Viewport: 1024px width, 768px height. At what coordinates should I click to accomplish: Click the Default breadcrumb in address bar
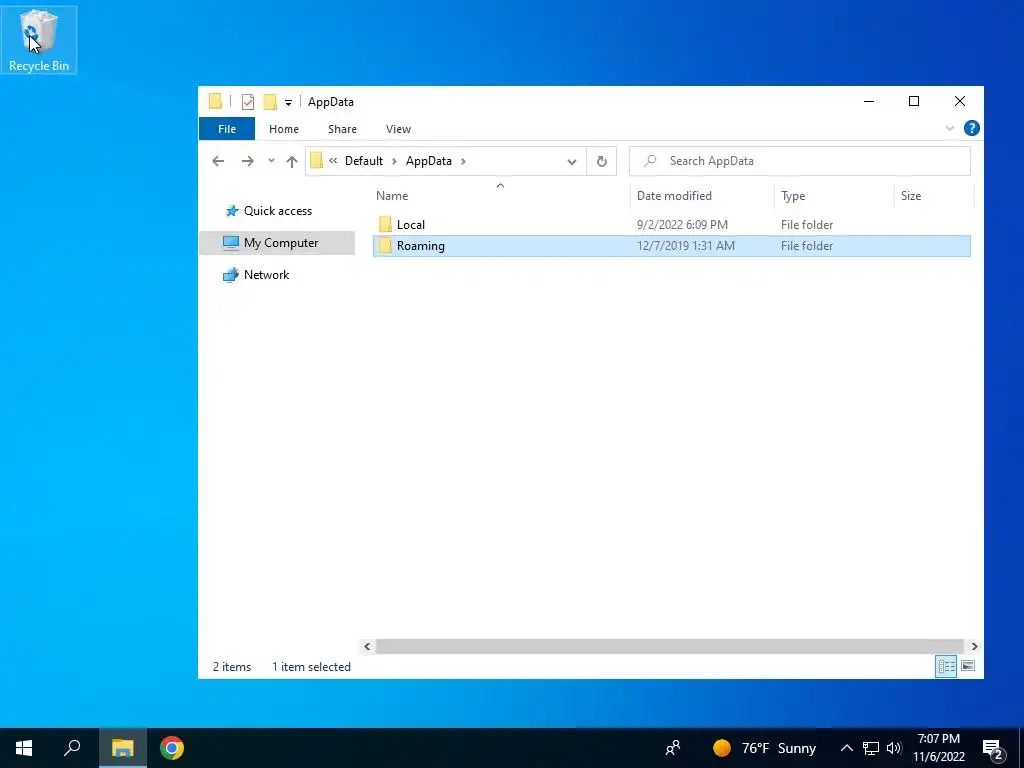point(364,161)
